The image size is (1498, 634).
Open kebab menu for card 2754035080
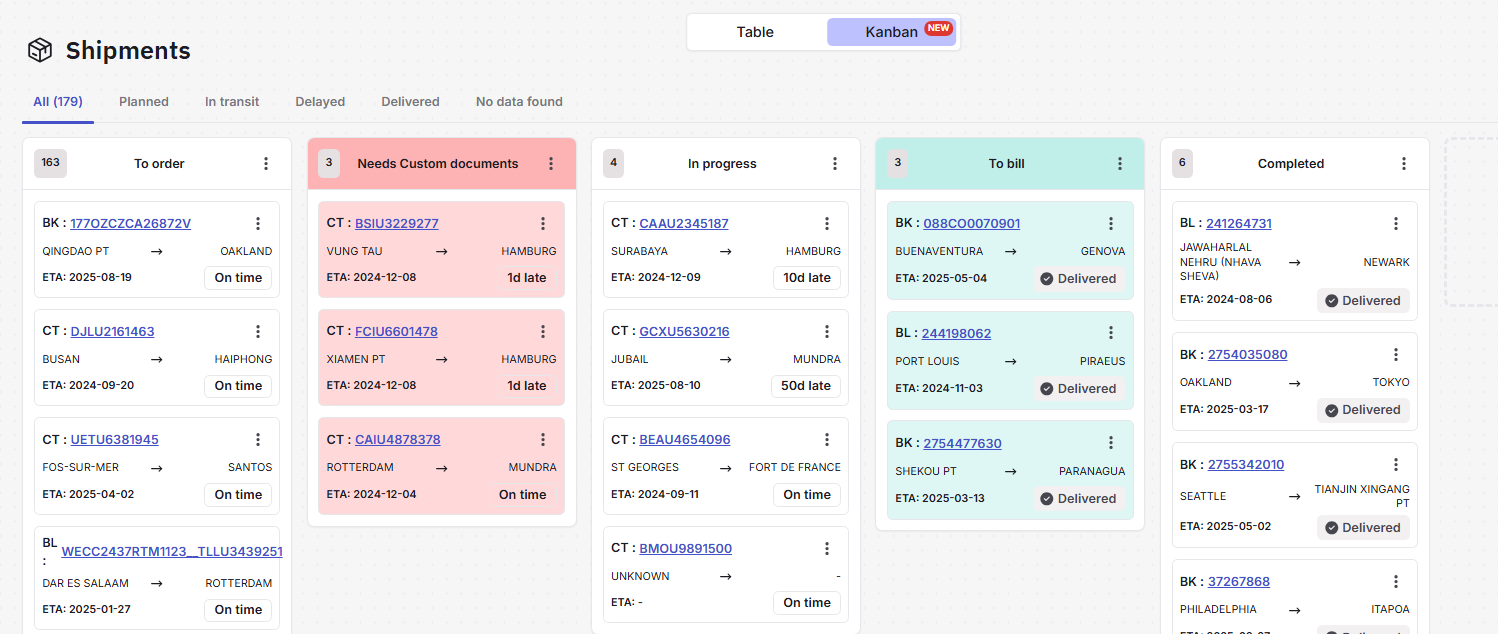point(1396,355)
